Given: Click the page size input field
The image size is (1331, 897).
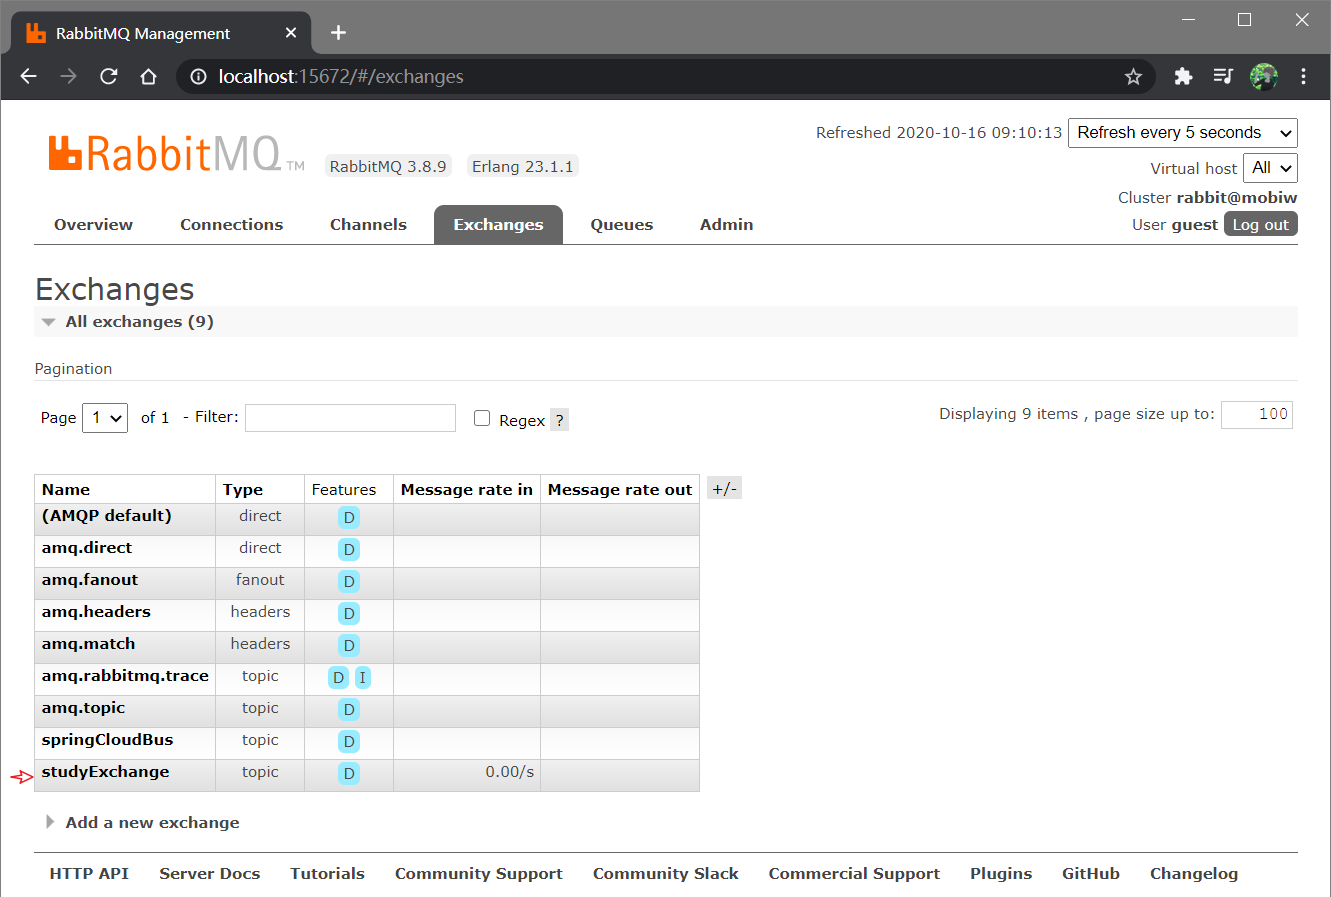Looking at the screenshot, I should [1257, 415].
